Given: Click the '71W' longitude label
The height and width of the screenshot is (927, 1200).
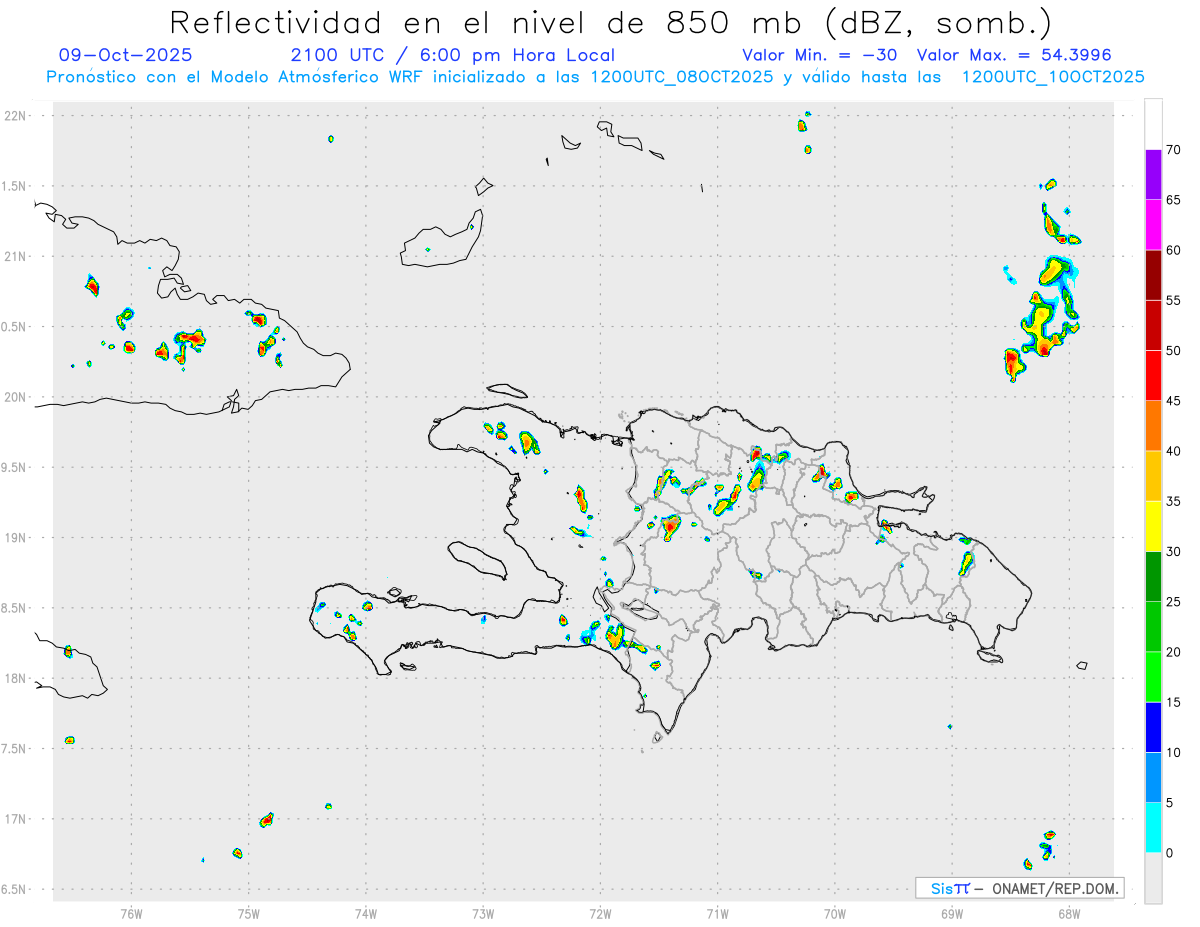Looking at the screenshot, I should [x=717, y=913].
